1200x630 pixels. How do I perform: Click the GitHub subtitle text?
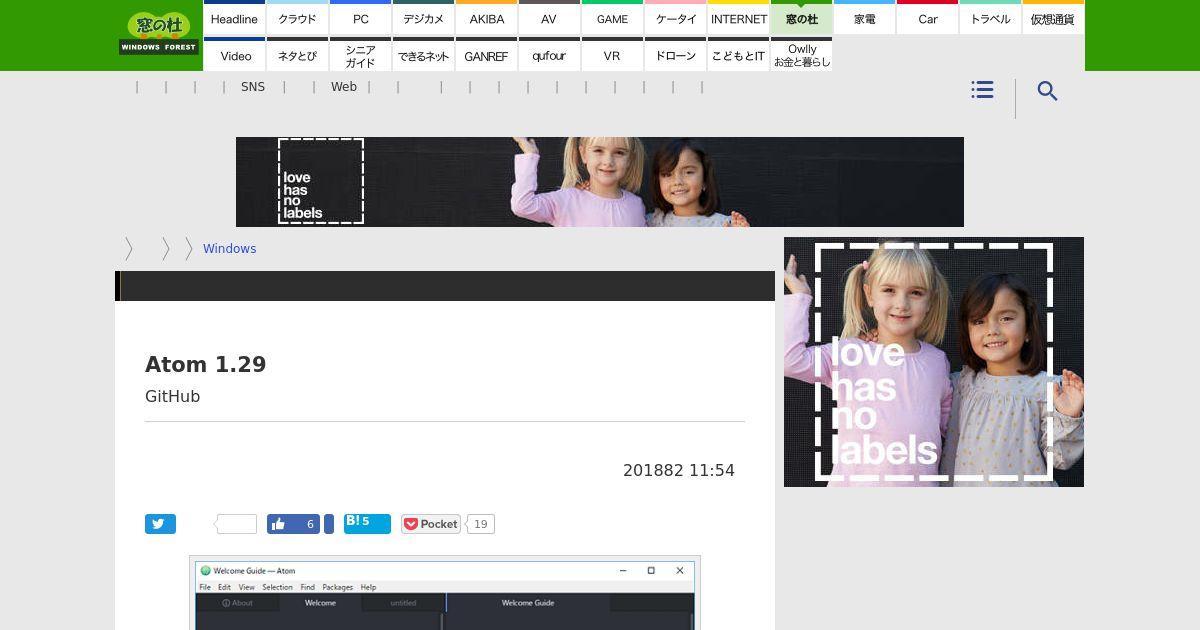[x=172, y=396]
